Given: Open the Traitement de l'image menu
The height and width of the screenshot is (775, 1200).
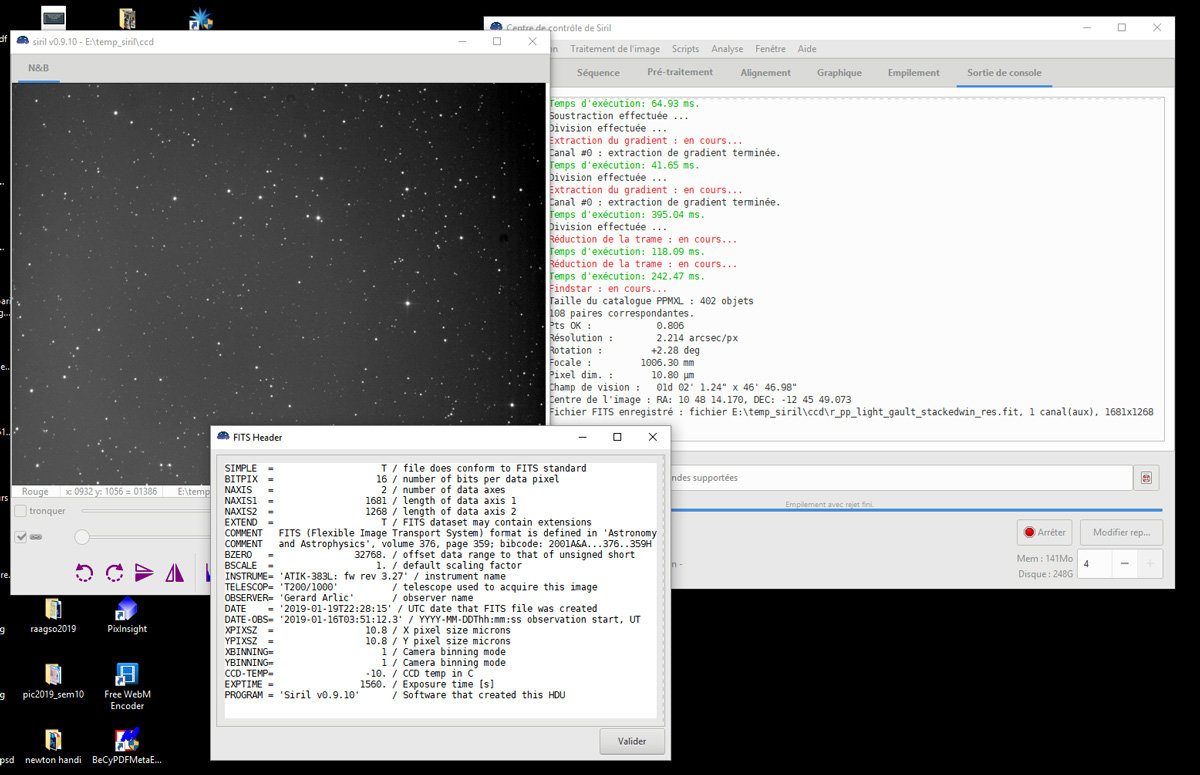Looking at the screenshot, I should 615,49.
